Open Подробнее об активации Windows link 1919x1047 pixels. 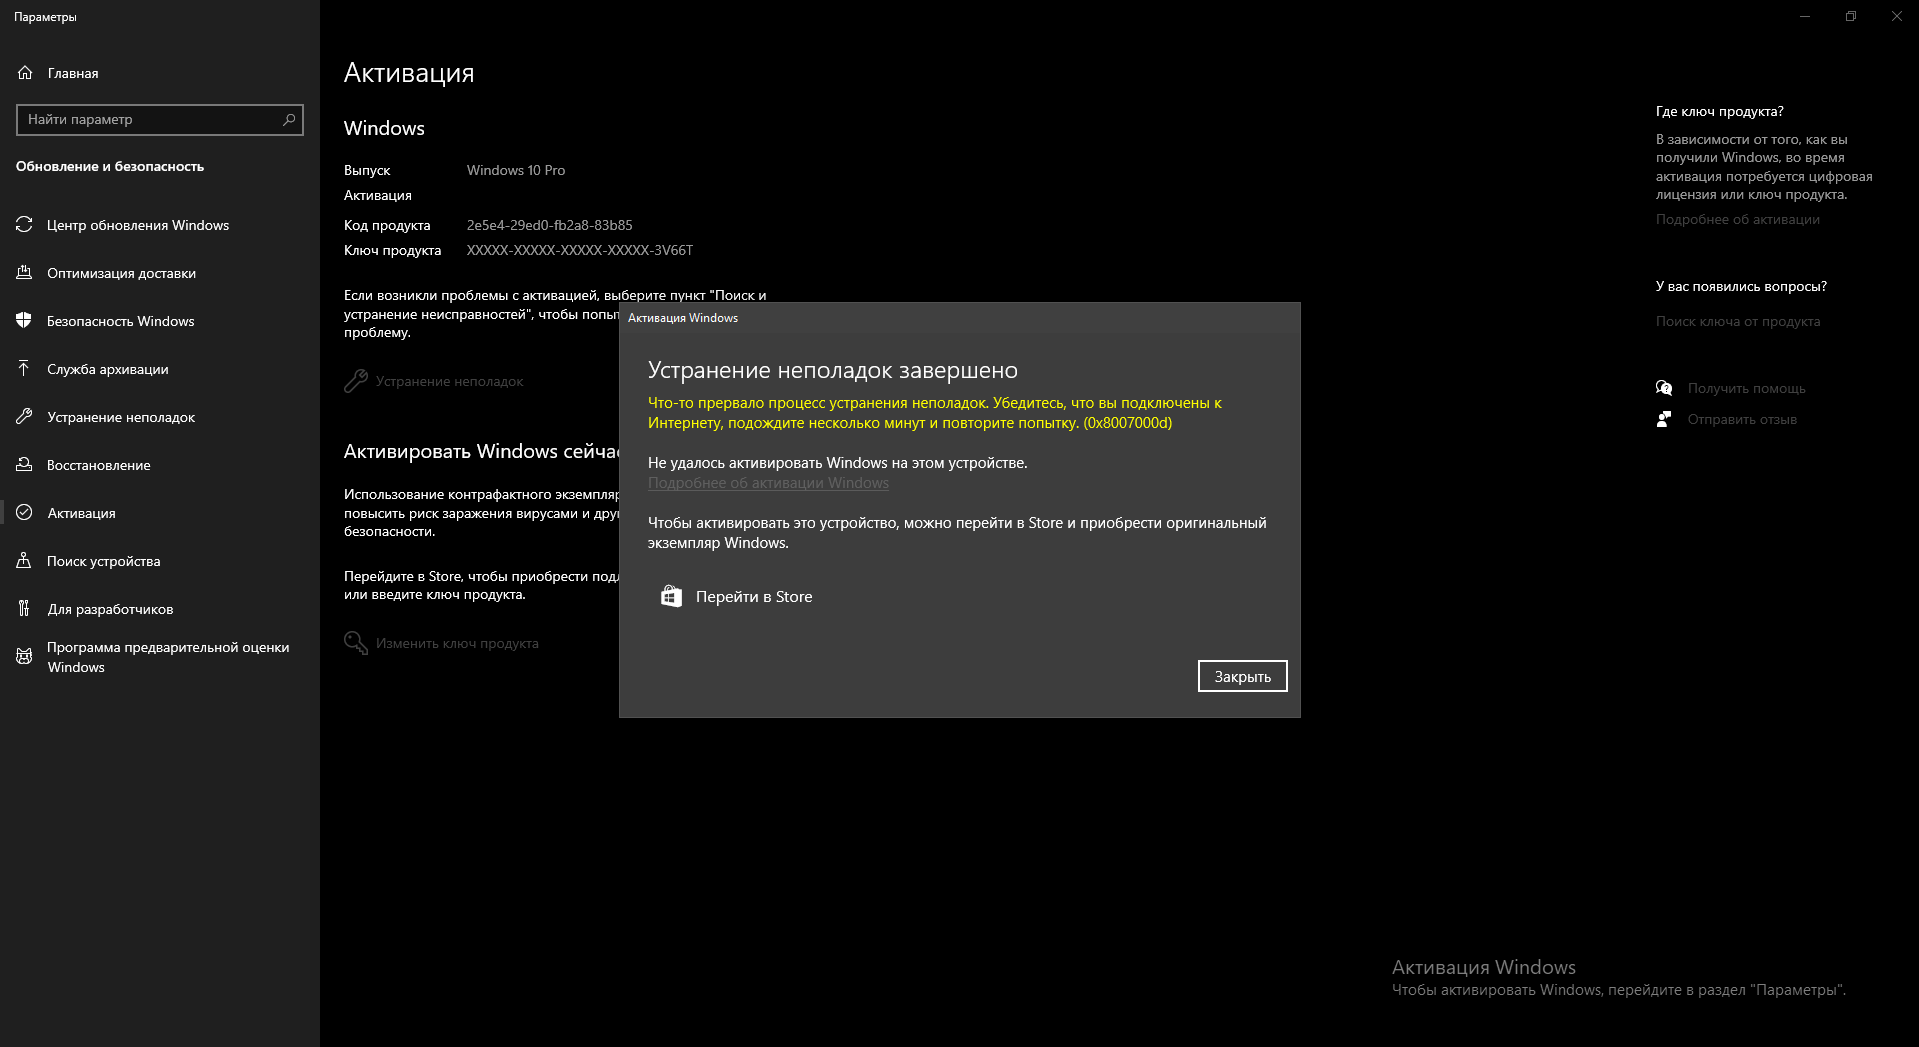tap(768, 483)
